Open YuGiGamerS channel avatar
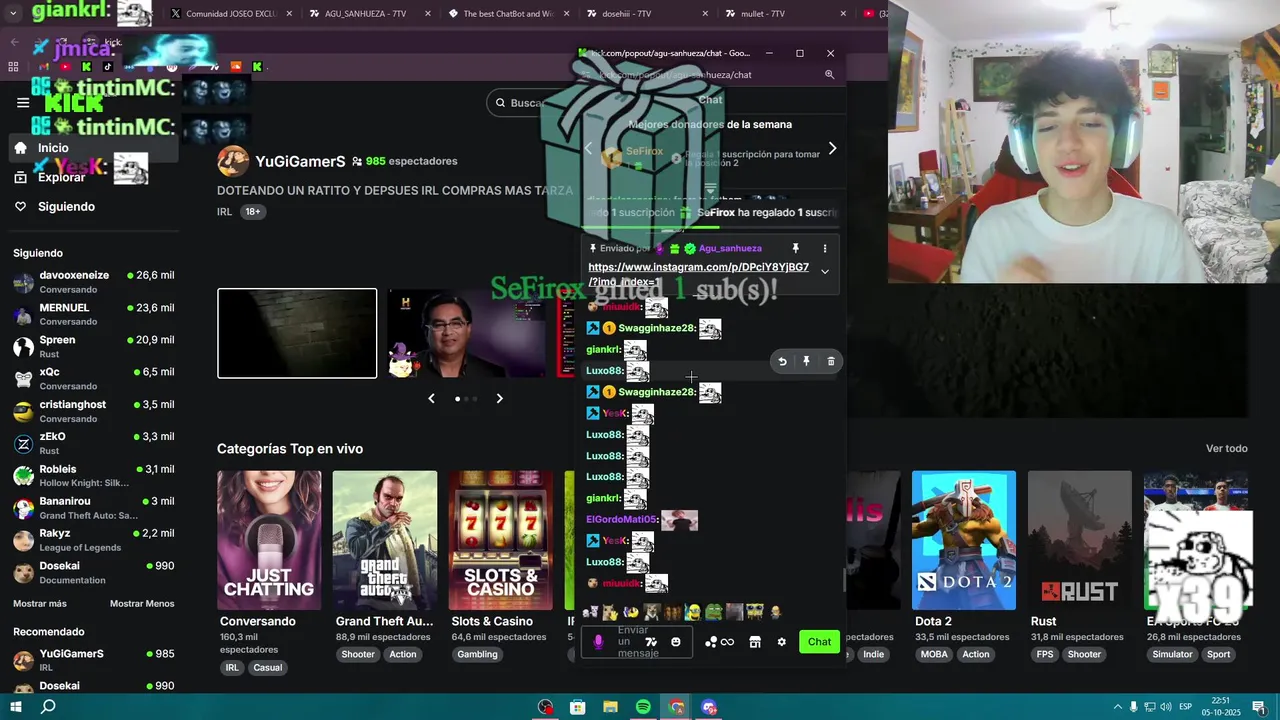The width and height of the screenshot is (1280, 720). (233, 161)
